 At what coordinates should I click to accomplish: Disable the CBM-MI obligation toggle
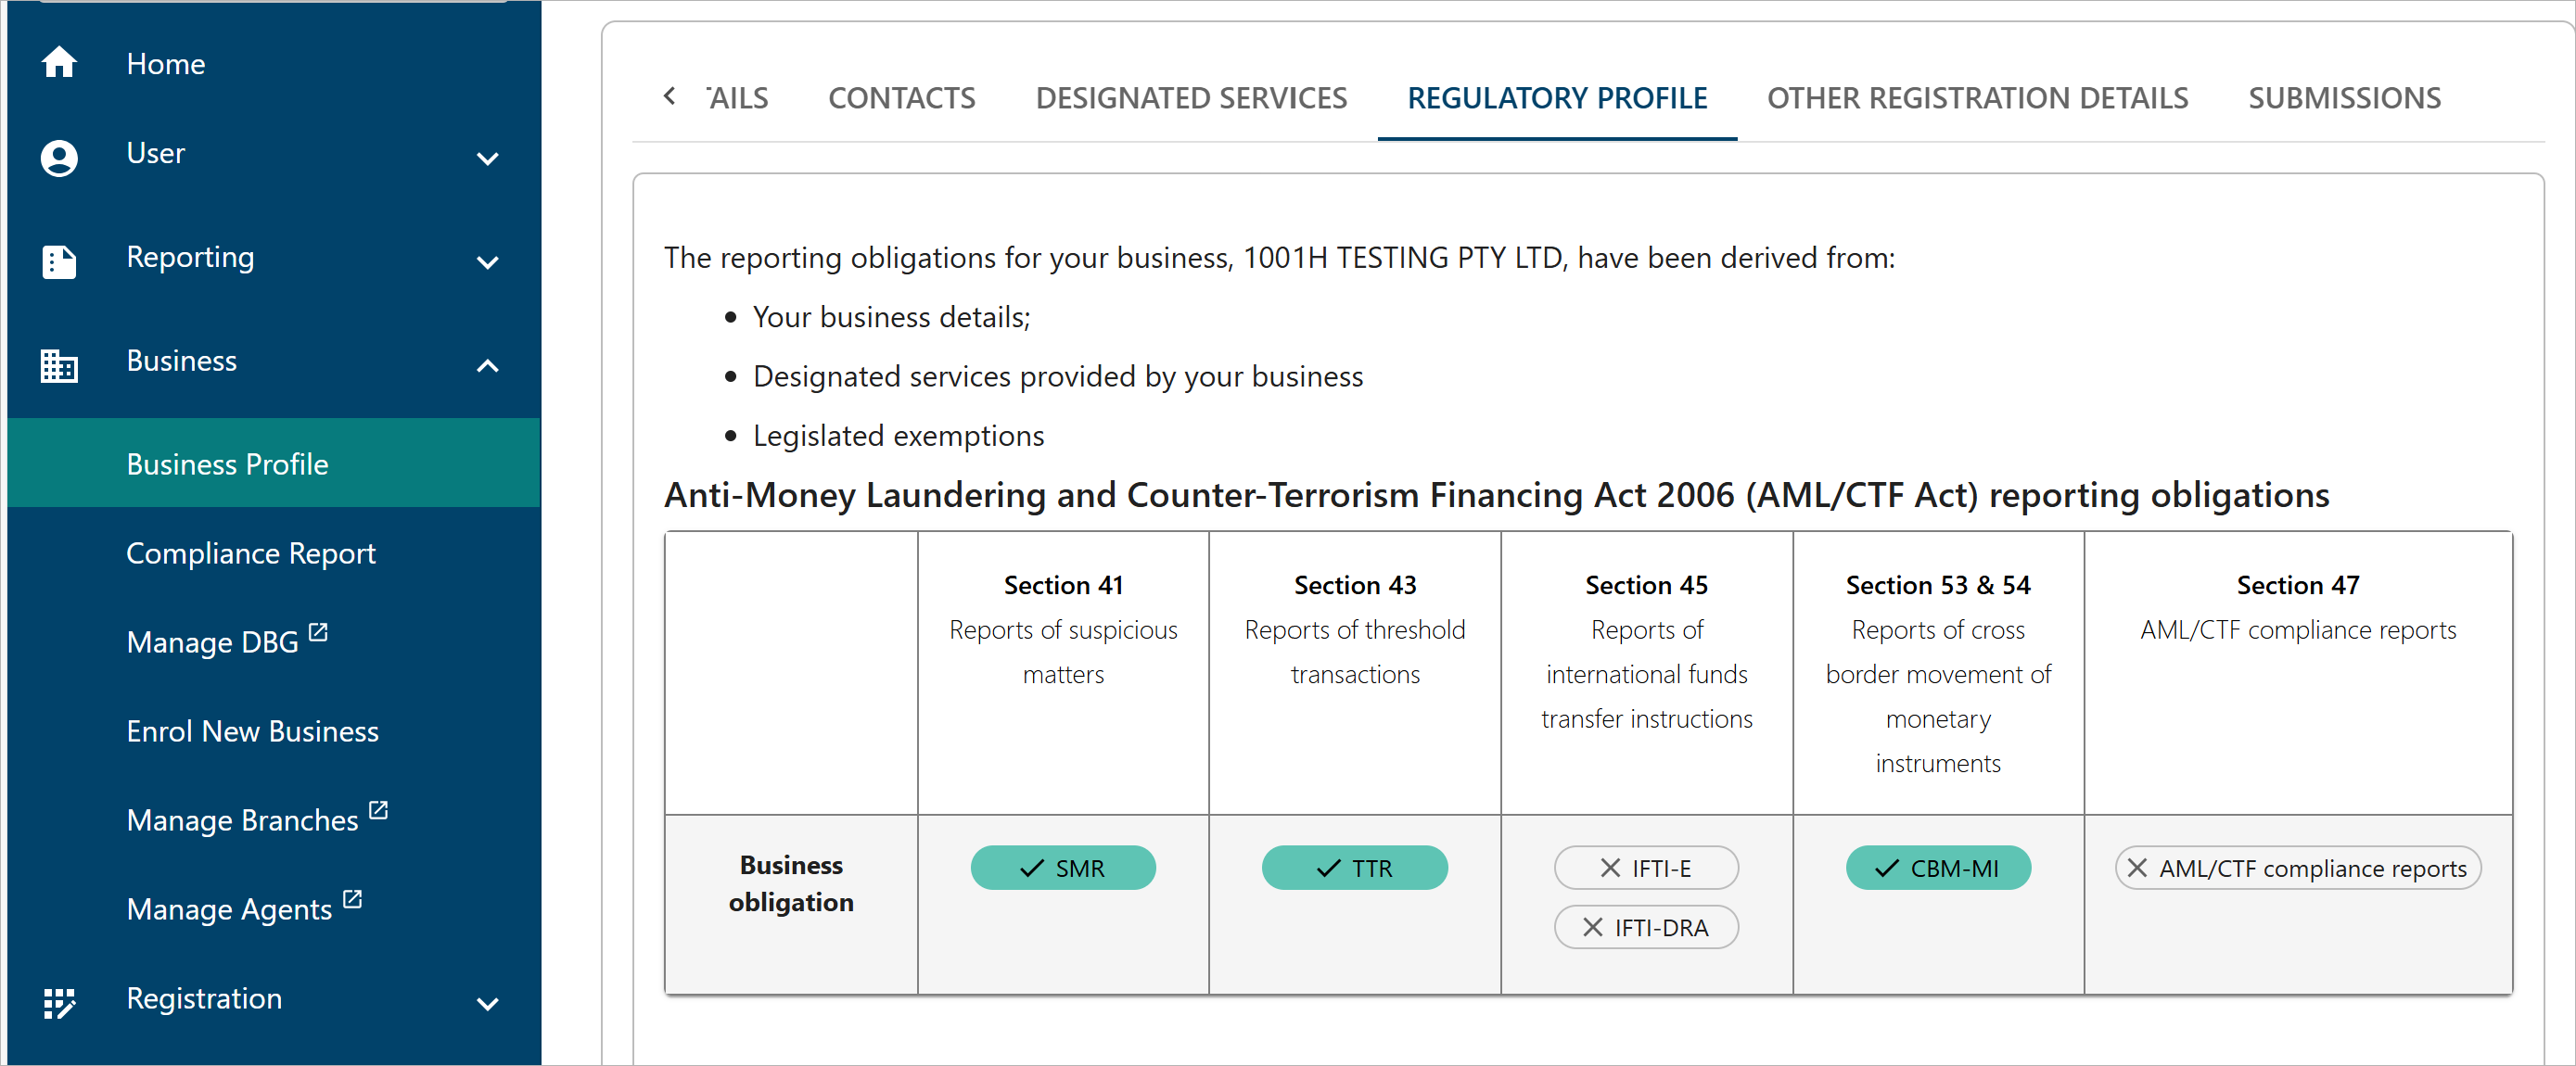coord(1937,868)
